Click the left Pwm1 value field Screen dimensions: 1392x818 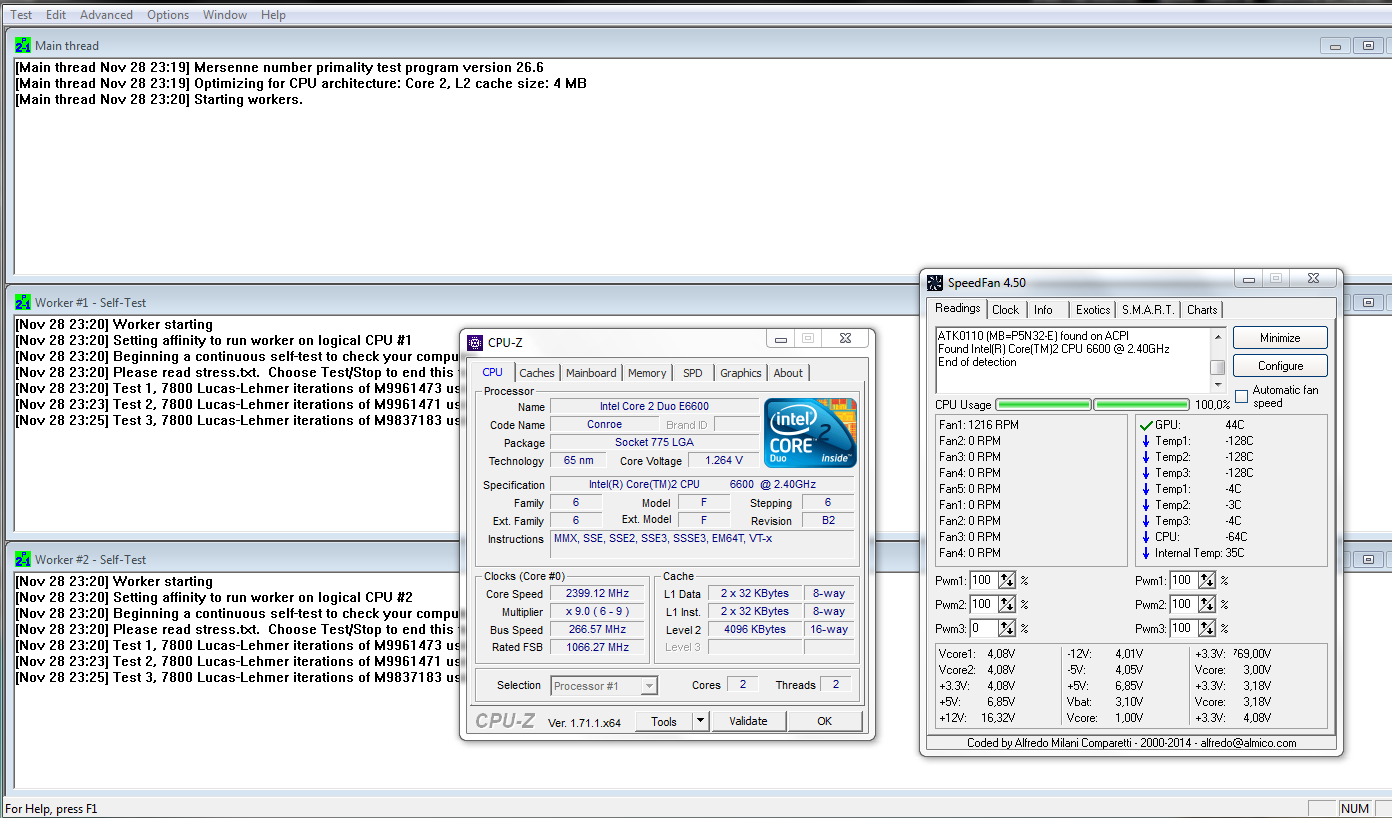pos(984,581)
